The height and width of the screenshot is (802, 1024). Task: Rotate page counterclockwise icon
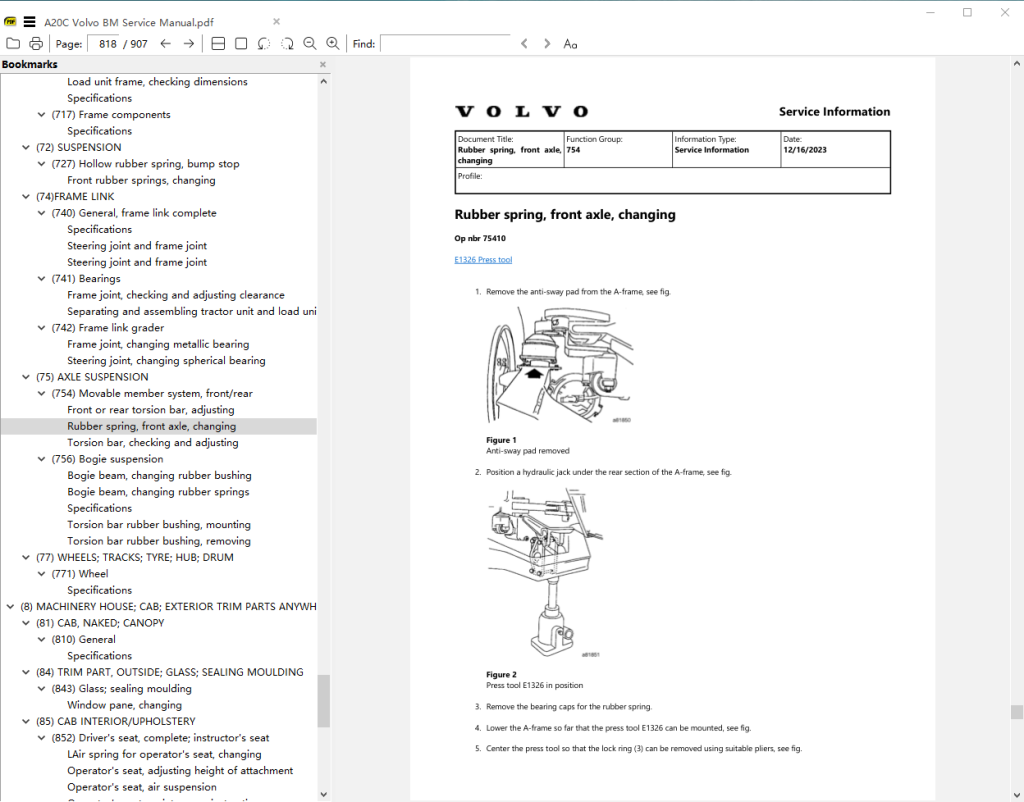pyautogui.click(x=264, y=44)
